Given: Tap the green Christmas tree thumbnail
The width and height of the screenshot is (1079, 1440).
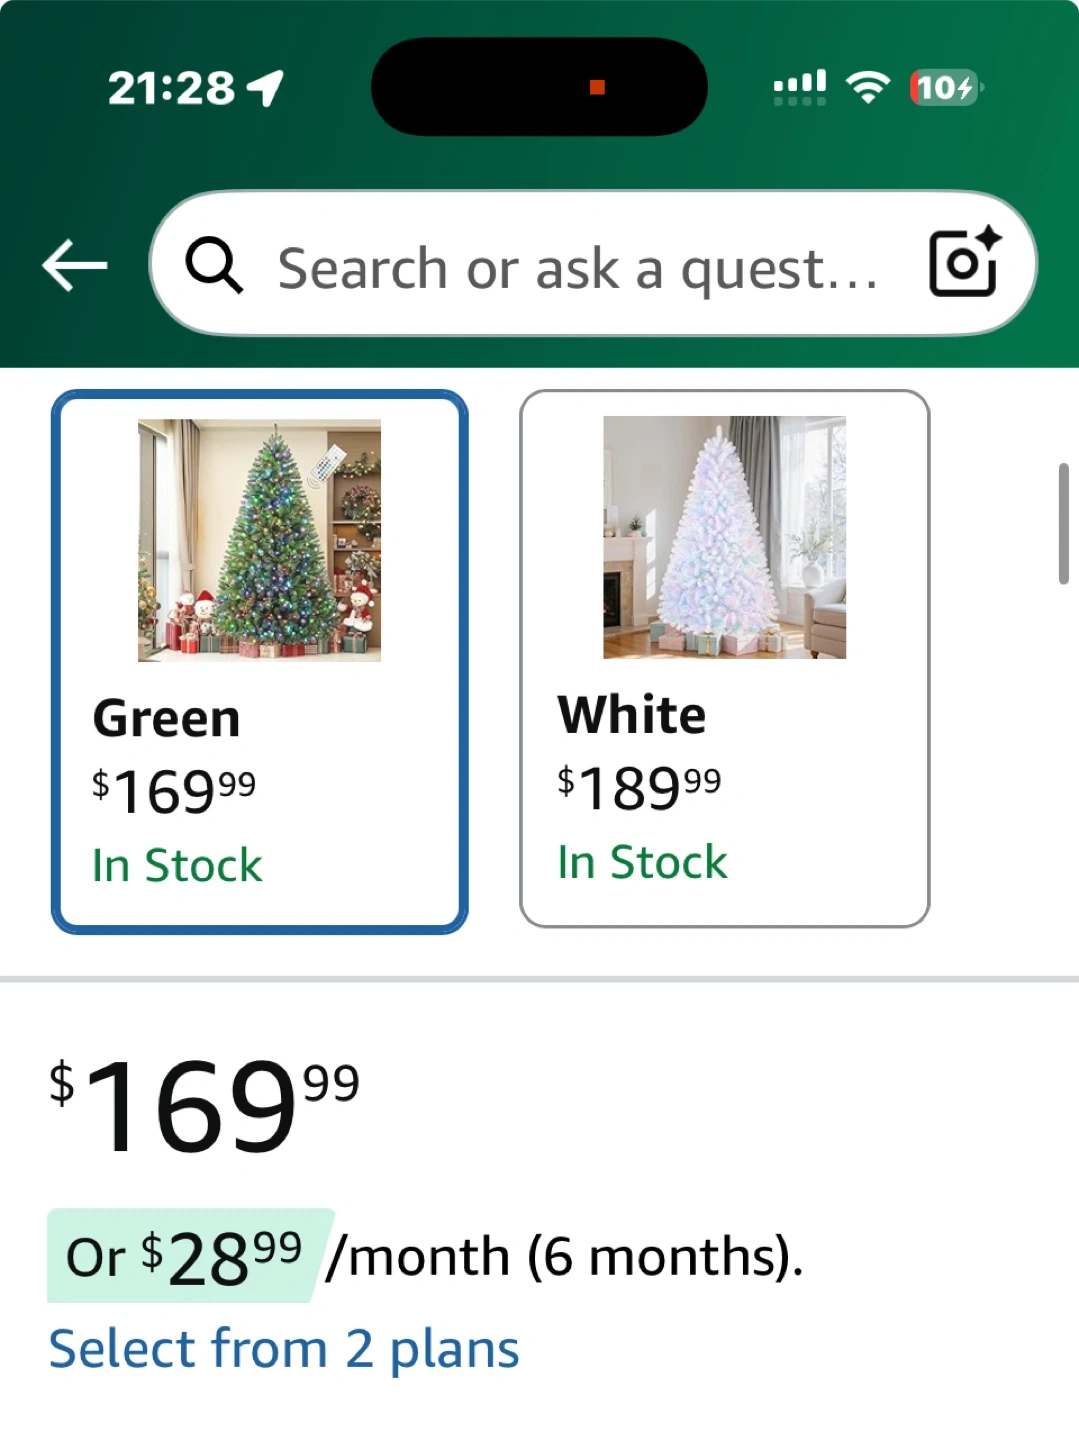Looking at the screenshot, I should [x=259, y=540].
